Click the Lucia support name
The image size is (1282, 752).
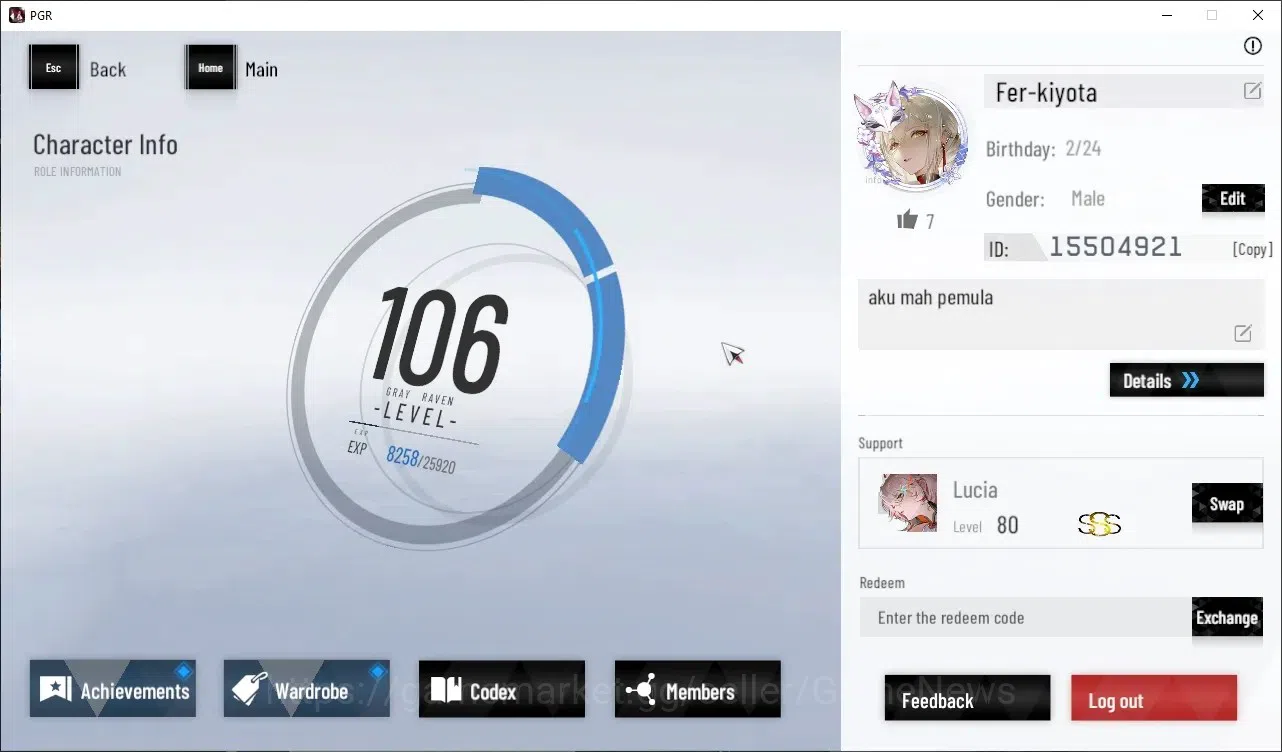pos(975,490)
